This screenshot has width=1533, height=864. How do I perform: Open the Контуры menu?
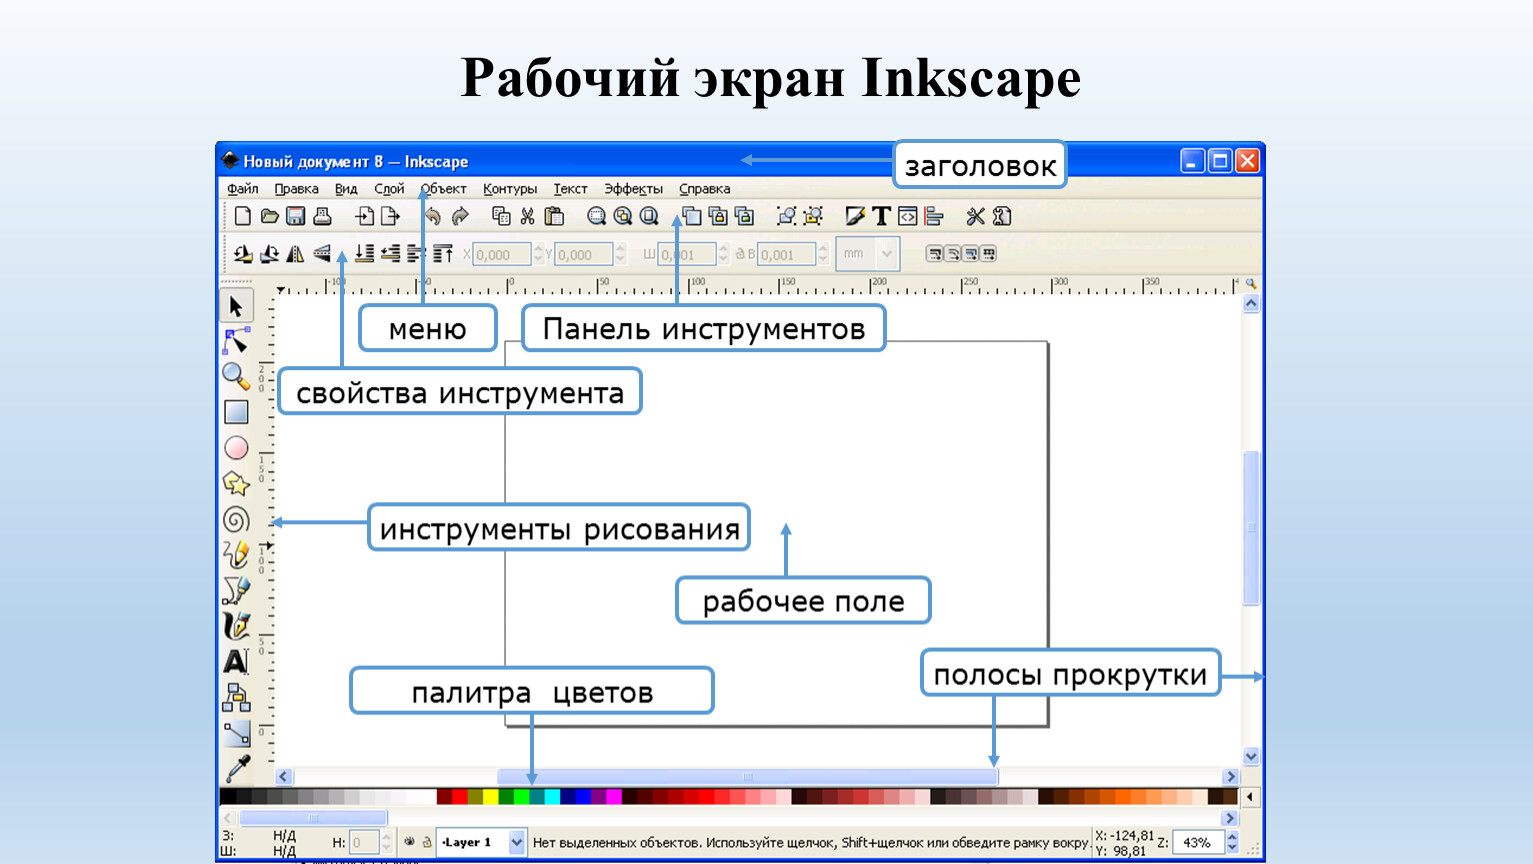(509, 189)
